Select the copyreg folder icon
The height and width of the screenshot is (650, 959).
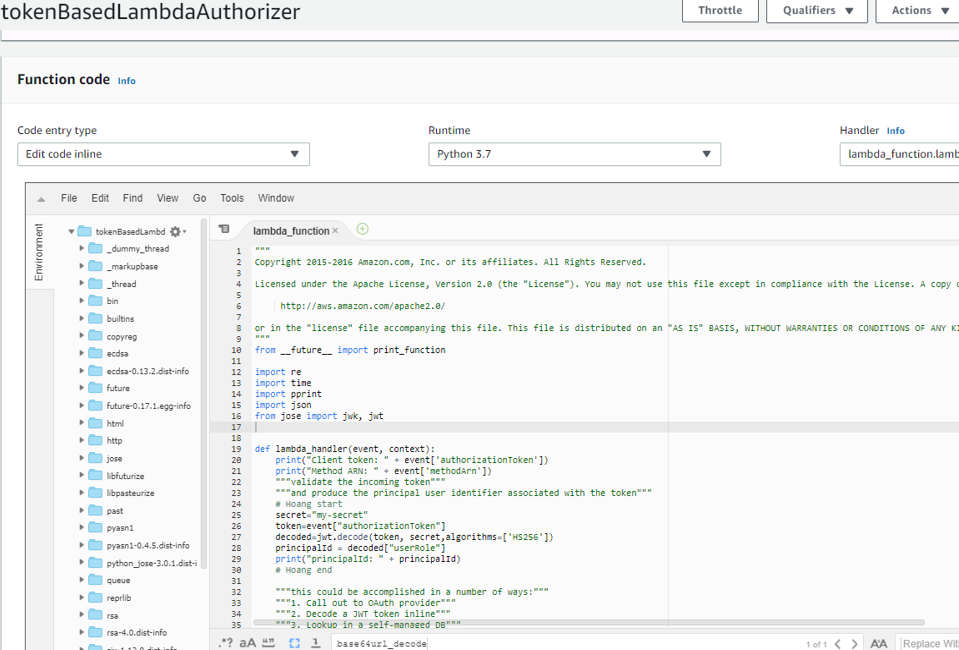(x=95, y=336)
